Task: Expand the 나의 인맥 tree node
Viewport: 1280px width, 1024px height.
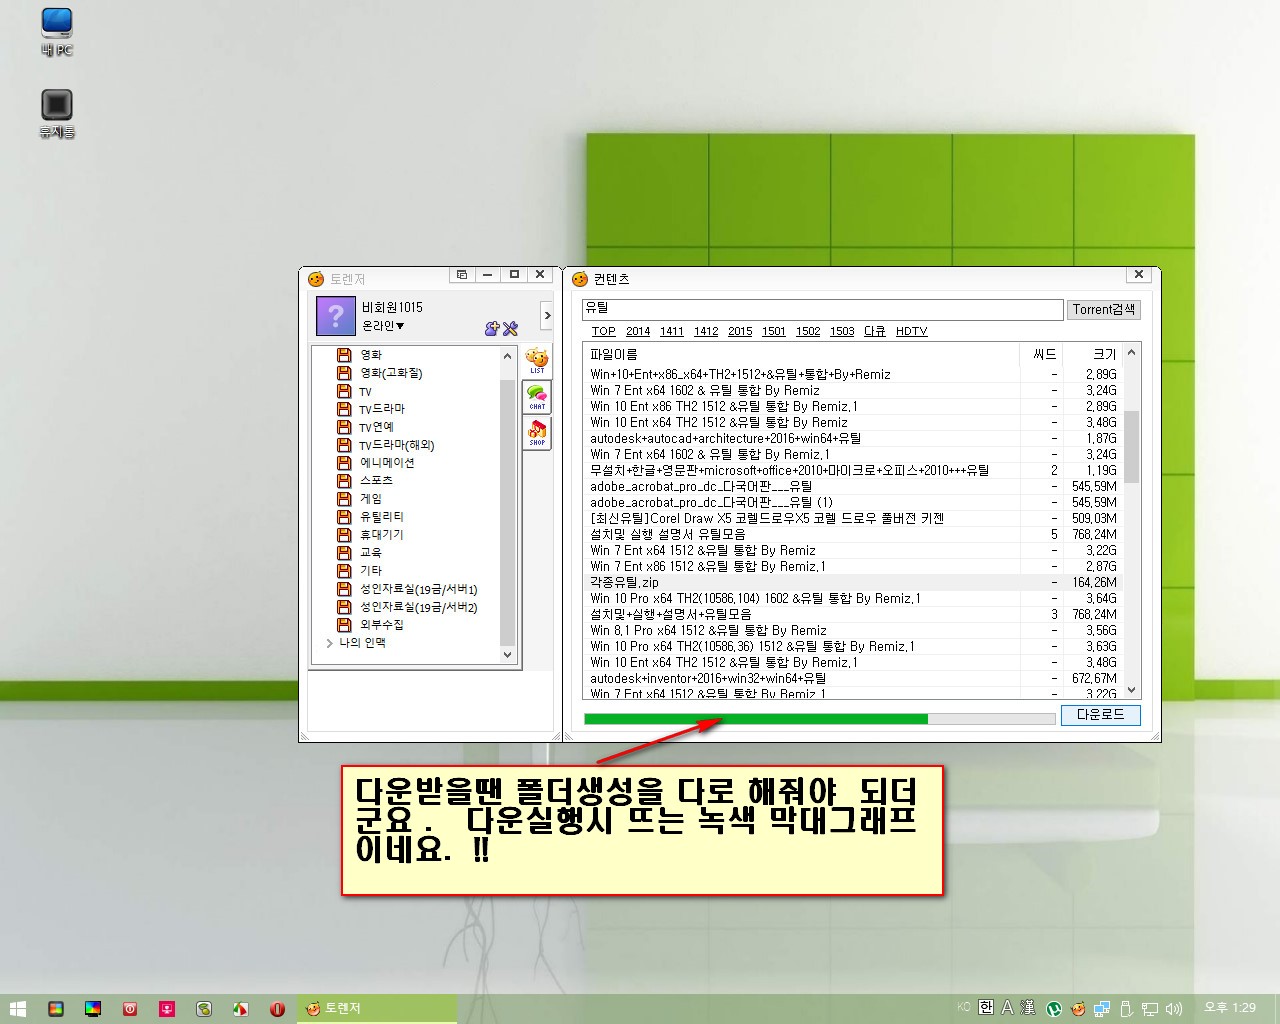Action: point(330,643)
